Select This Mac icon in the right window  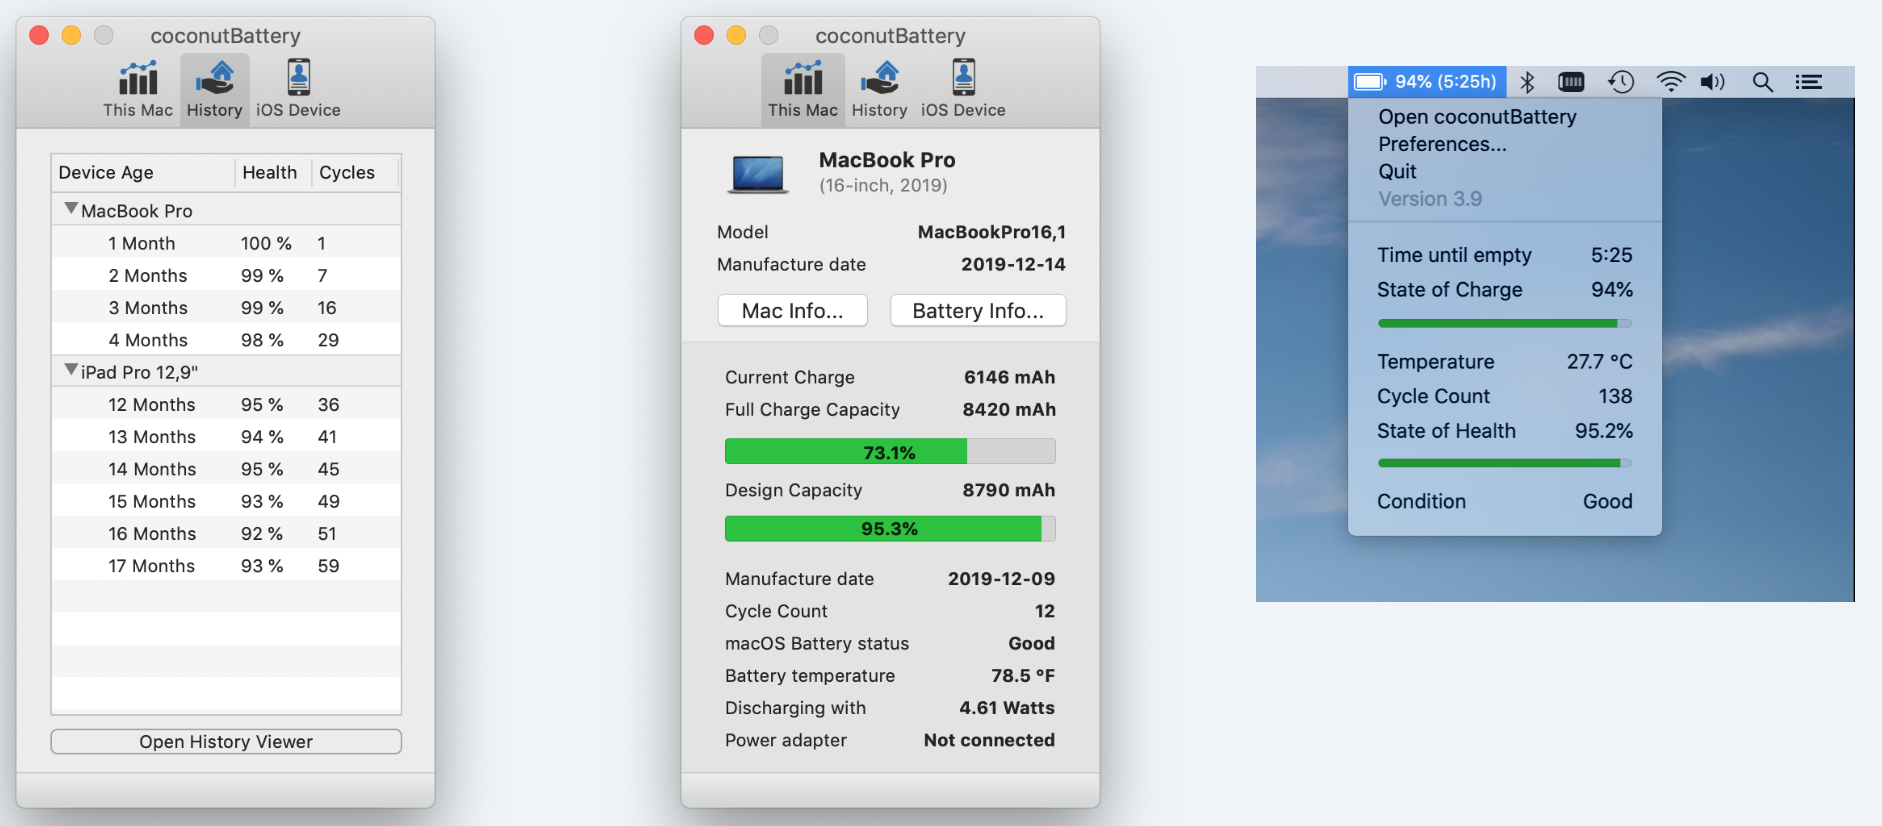[802, 89]
